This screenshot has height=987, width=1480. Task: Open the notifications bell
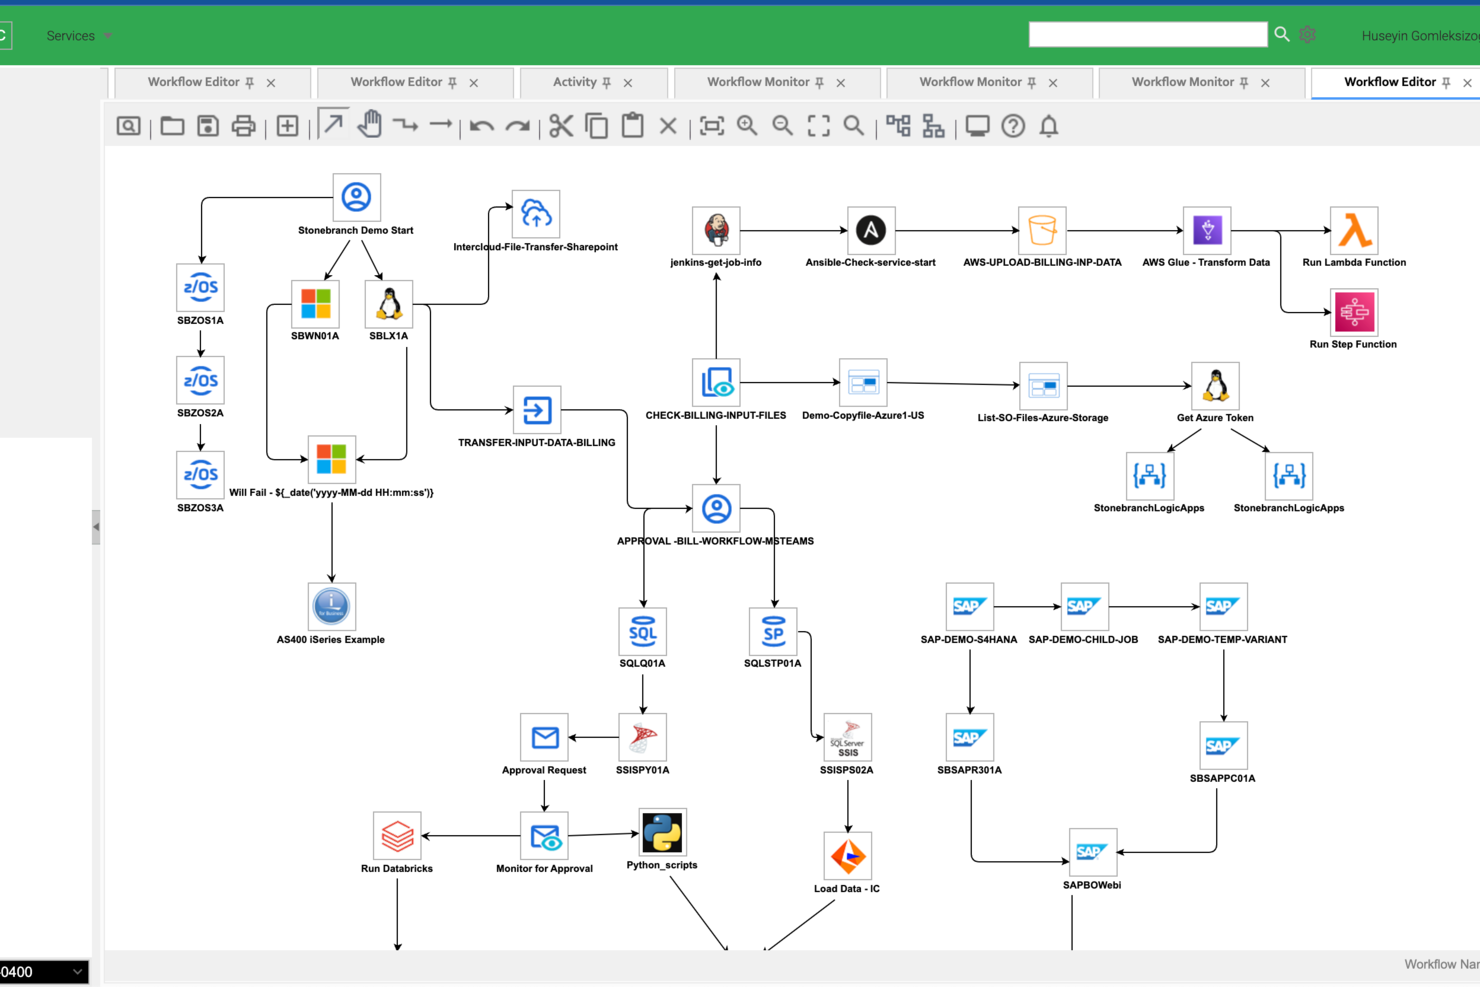(1048, 126)
